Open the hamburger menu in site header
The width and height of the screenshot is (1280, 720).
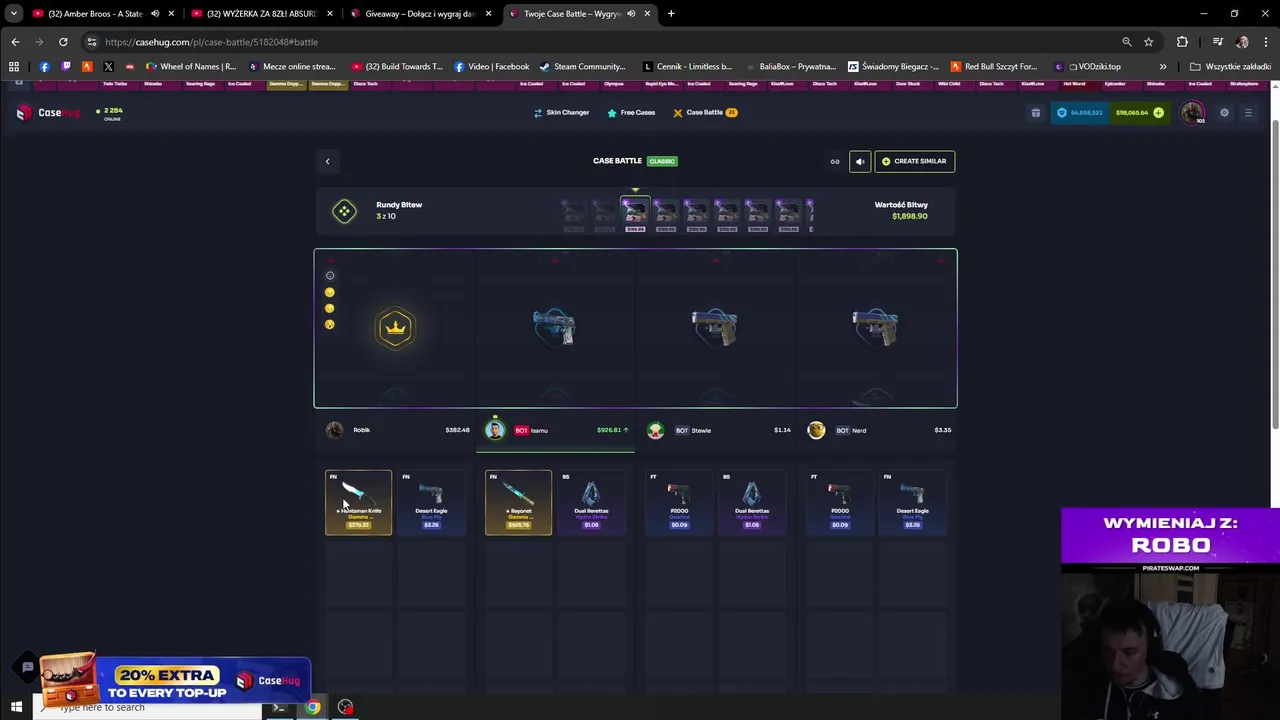(1248, 113)
